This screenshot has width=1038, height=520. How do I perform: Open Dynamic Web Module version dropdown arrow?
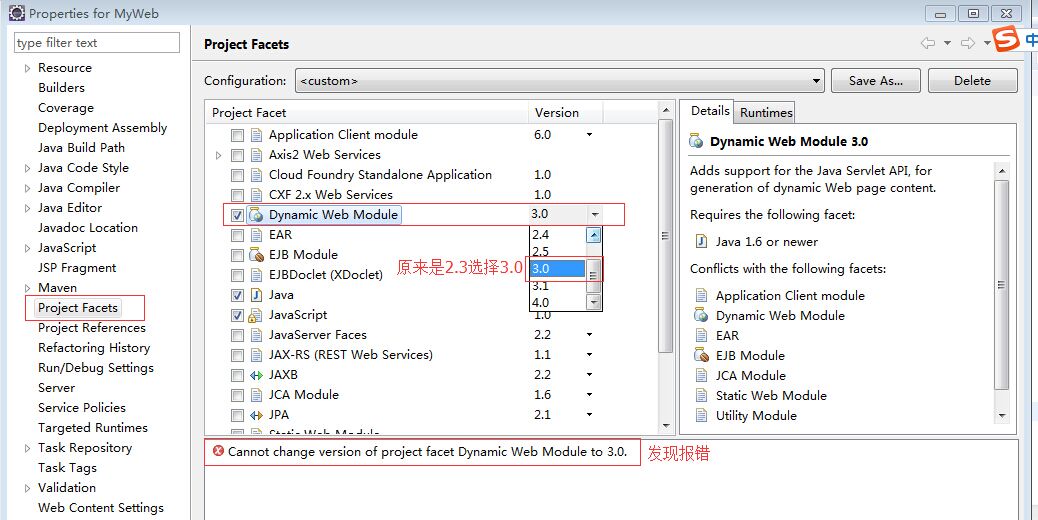click(x=594, y=214)
